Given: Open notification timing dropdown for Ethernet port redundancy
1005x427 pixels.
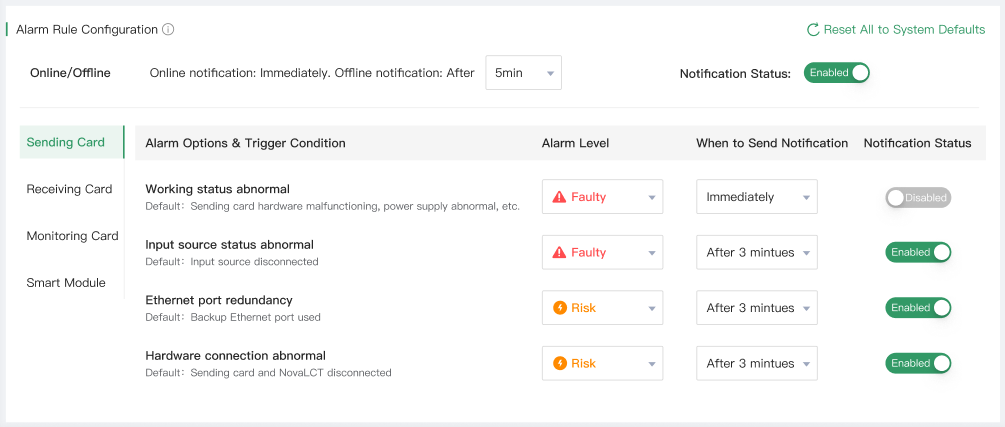Looking at the screenshot, I should click(x=756, y=308).
